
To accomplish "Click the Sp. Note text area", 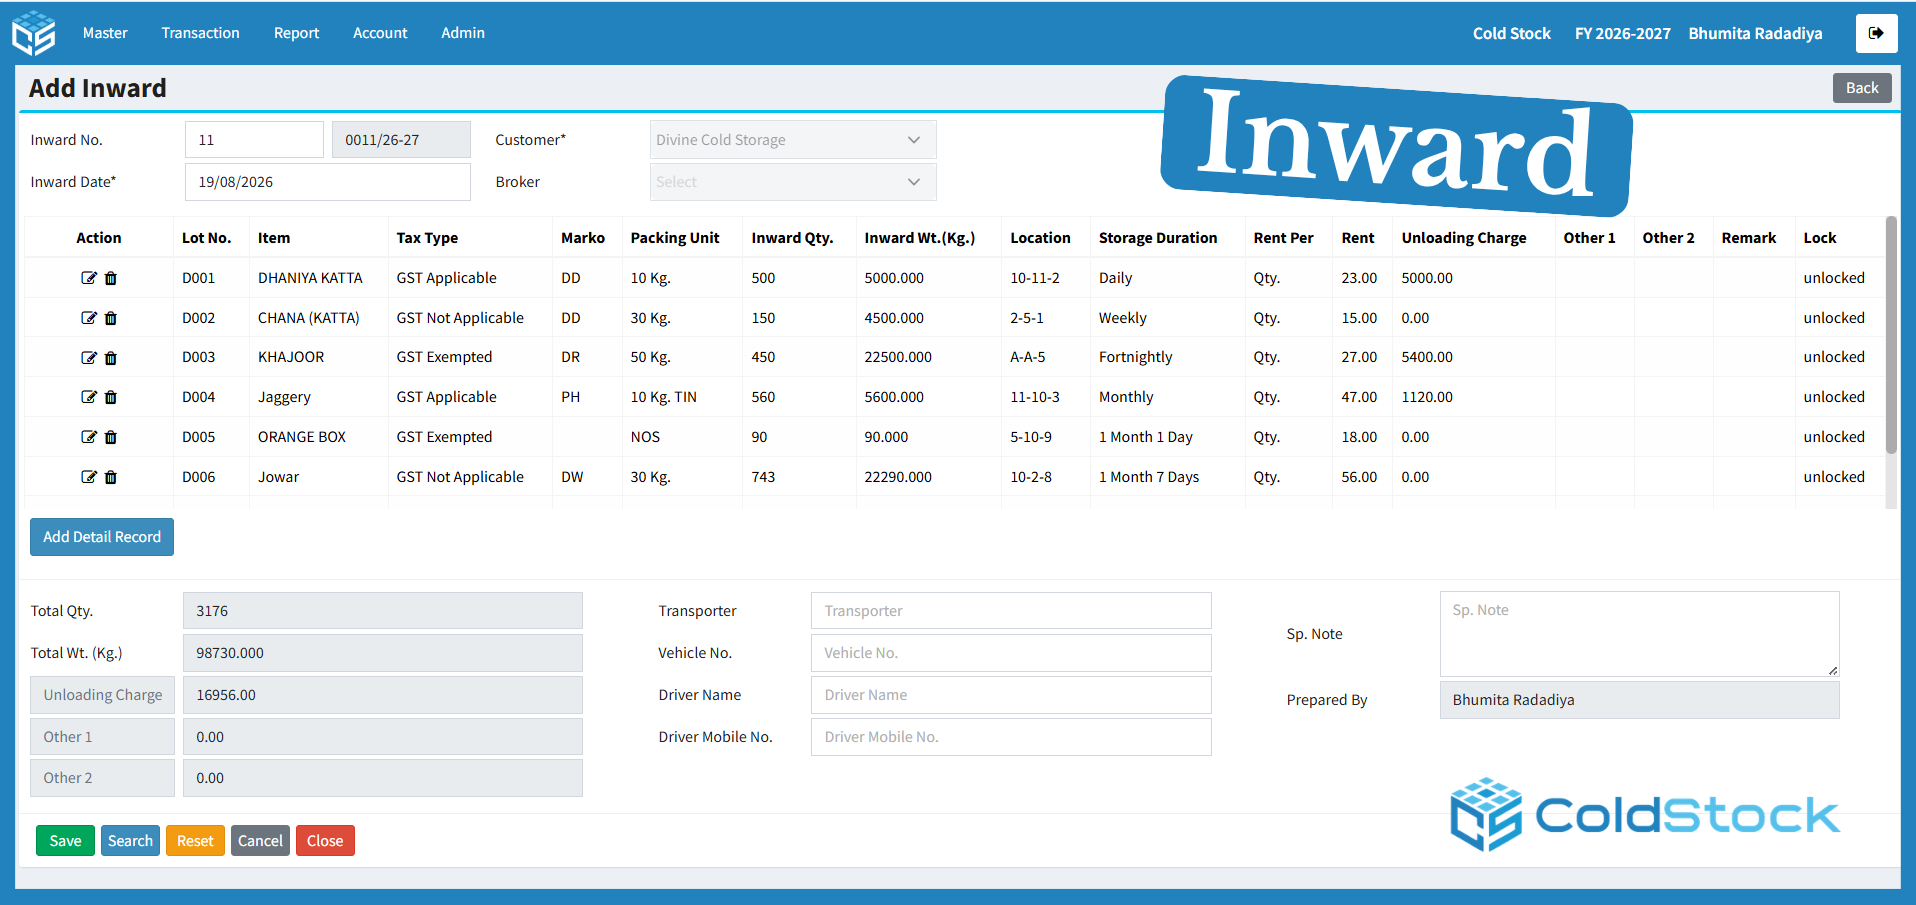I will point(1640,634).
